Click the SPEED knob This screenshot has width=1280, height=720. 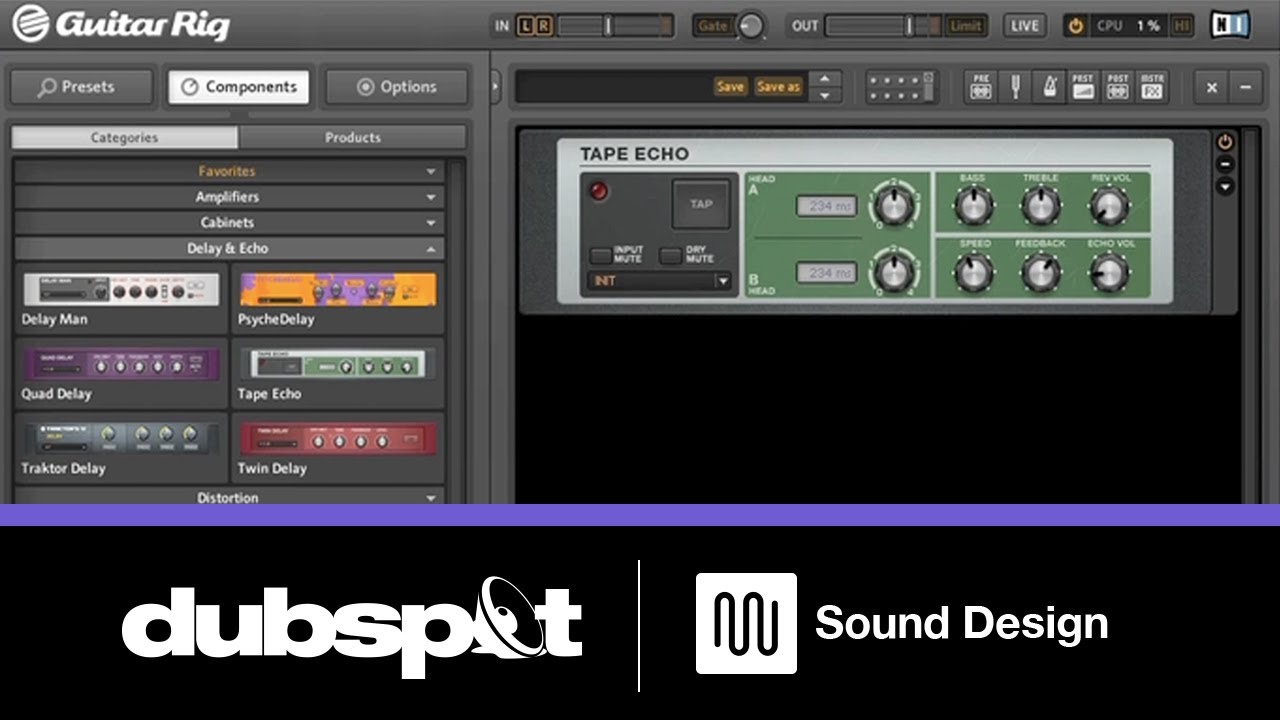click(x=973, y=271)
